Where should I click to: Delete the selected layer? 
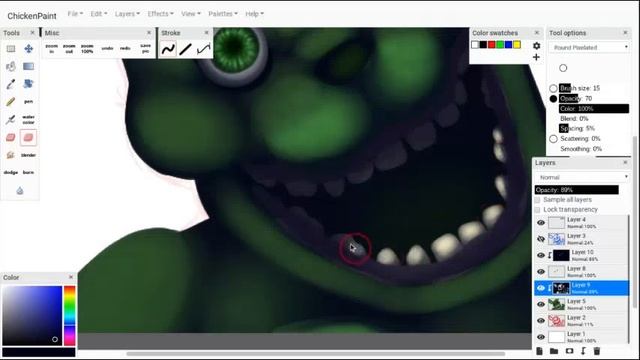tap(597, 351)
